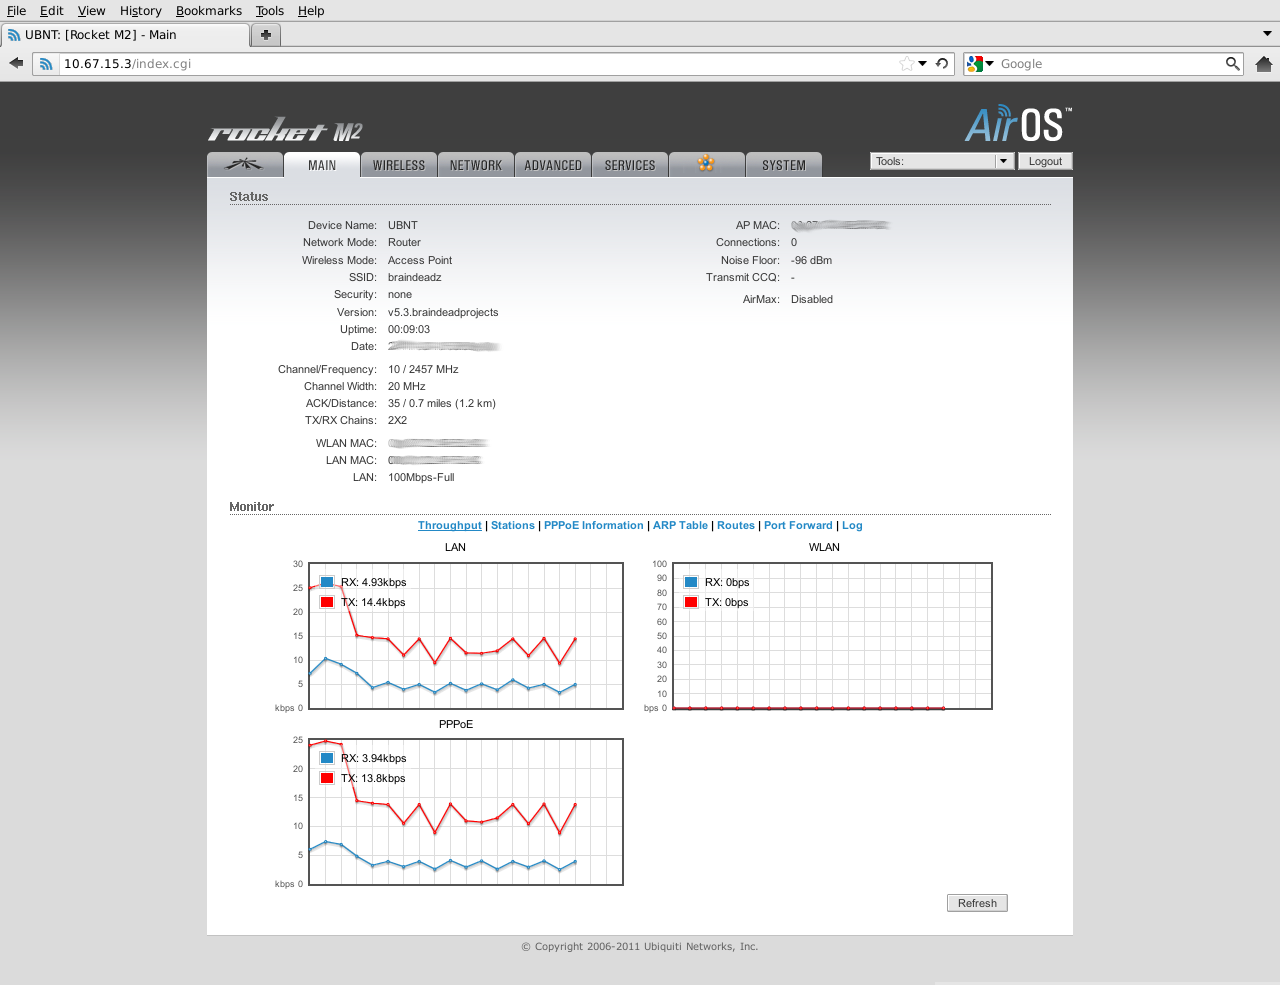This screenshot has height=985, width=1280.
Task: Click the browser back arrow
Action: [16, 63]
